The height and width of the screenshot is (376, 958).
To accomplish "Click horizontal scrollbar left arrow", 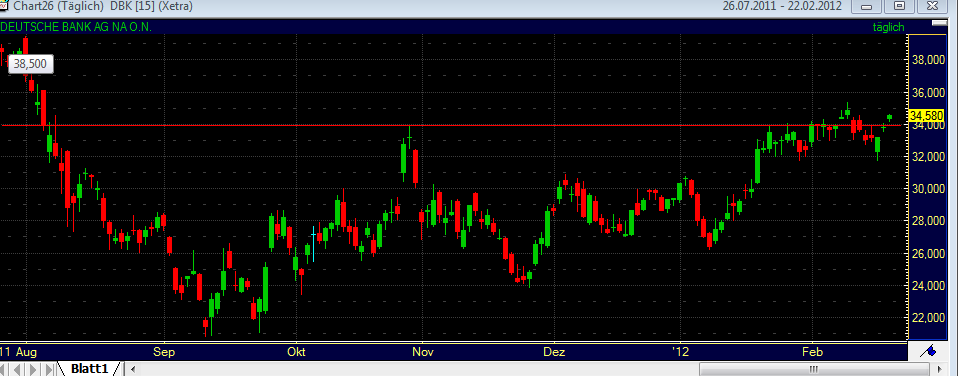I will pyautogui.click(x=133, y=369).
